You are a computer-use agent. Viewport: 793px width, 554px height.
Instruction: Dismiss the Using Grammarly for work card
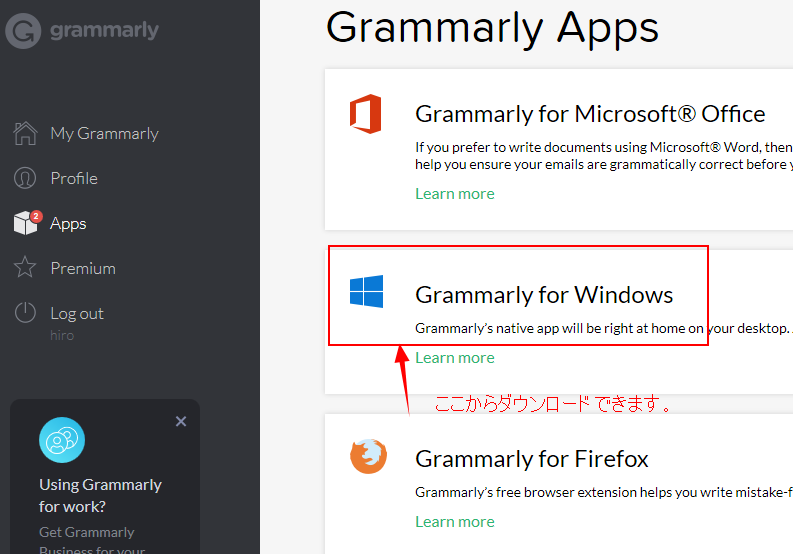(181, 421)
